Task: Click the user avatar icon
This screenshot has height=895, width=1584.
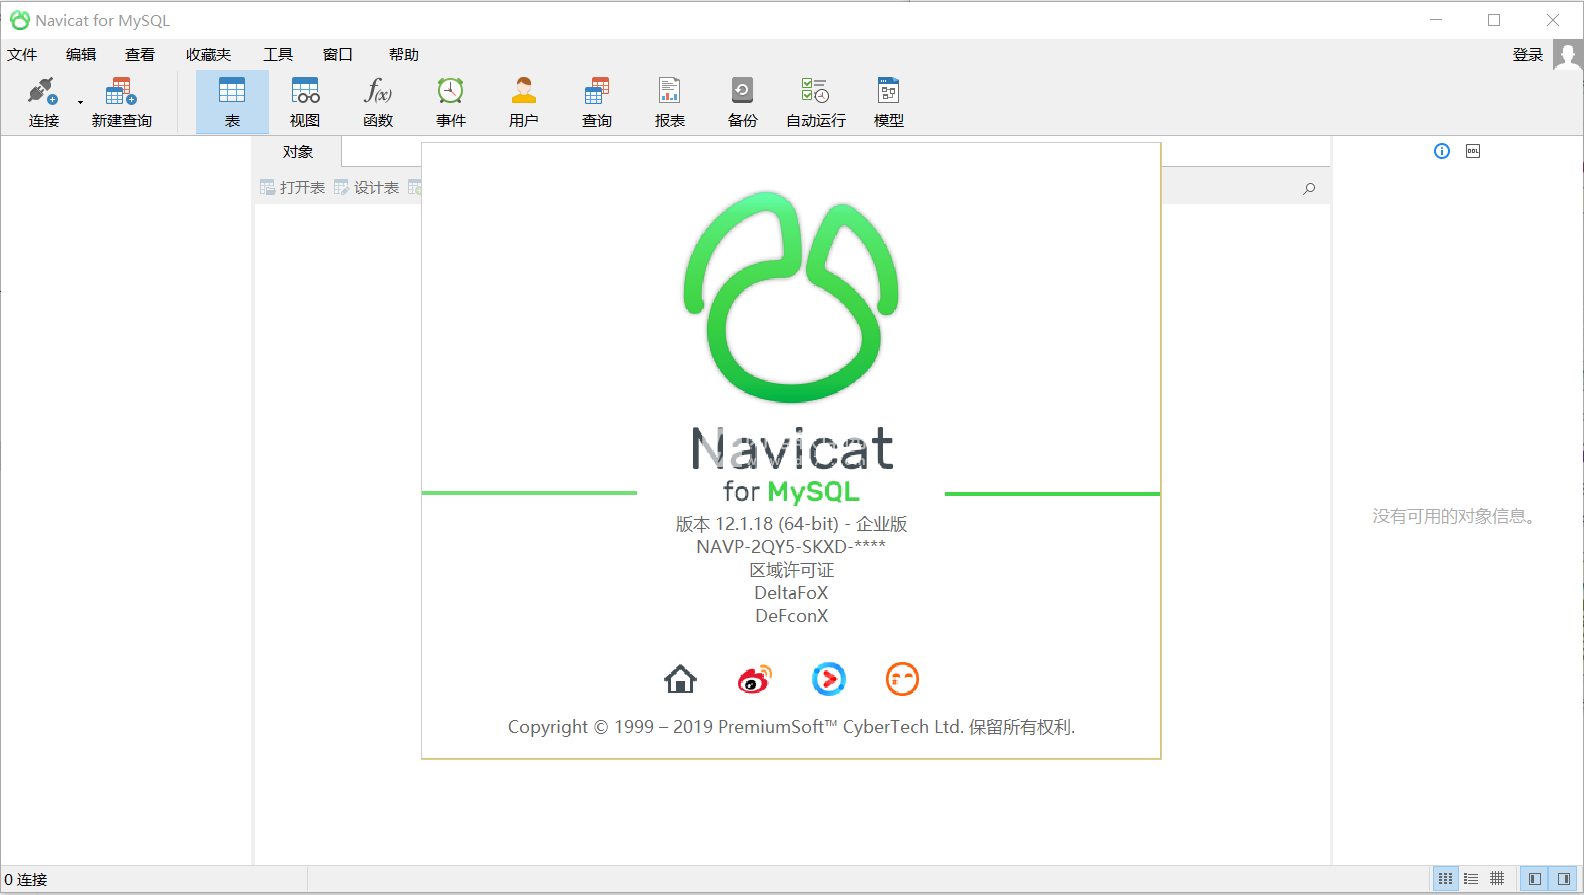Action: tap(1567, 54)
